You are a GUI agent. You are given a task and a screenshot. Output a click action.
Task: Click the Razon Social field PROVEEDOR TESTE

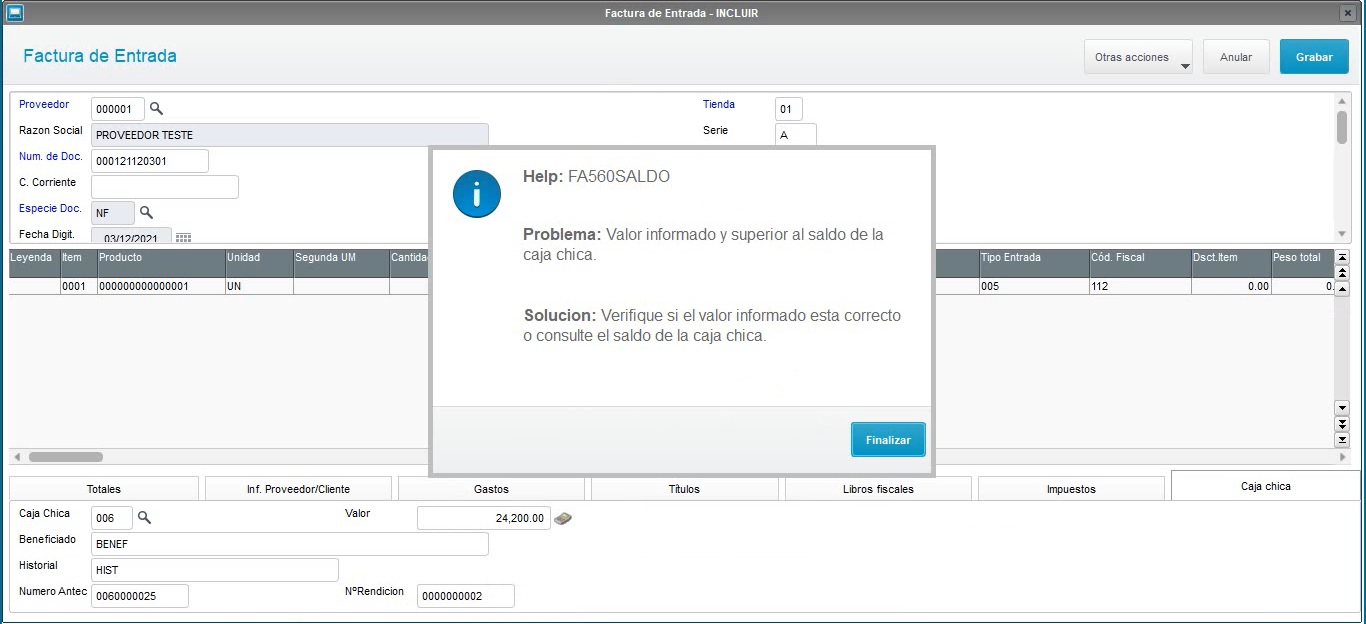290,135
